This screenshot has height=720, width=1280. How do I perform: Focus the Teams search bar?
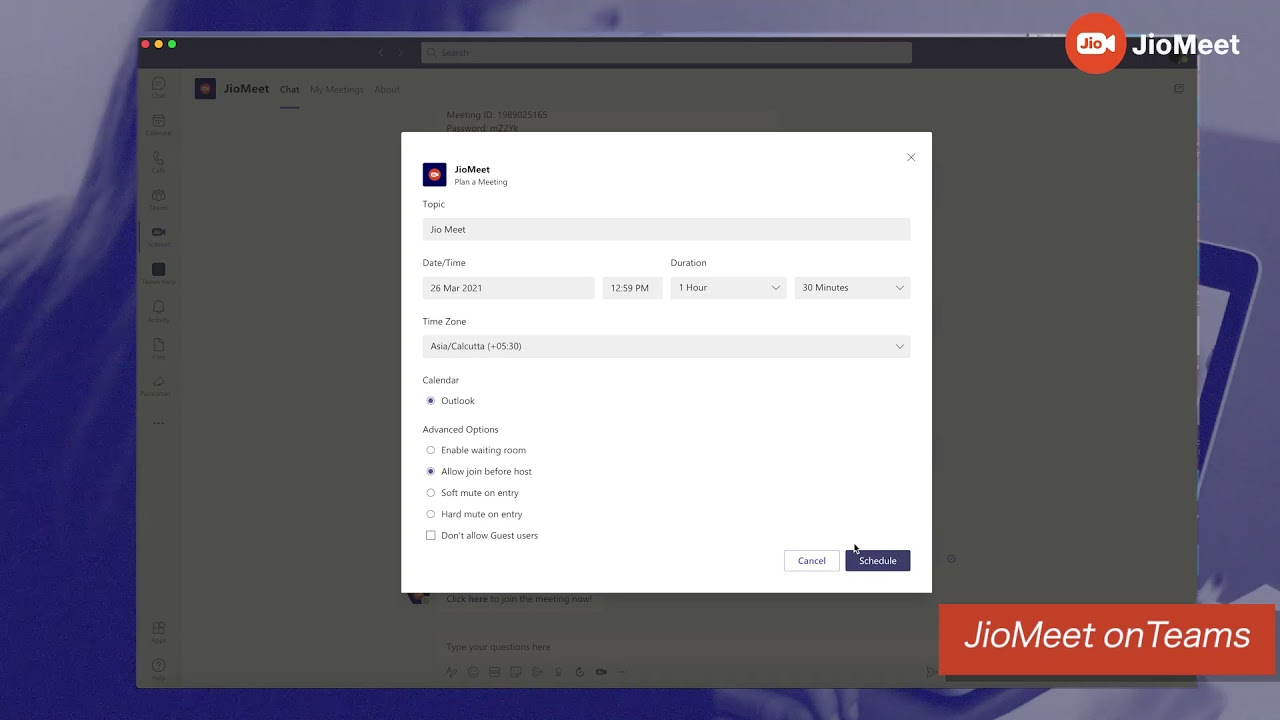[666, 52]
